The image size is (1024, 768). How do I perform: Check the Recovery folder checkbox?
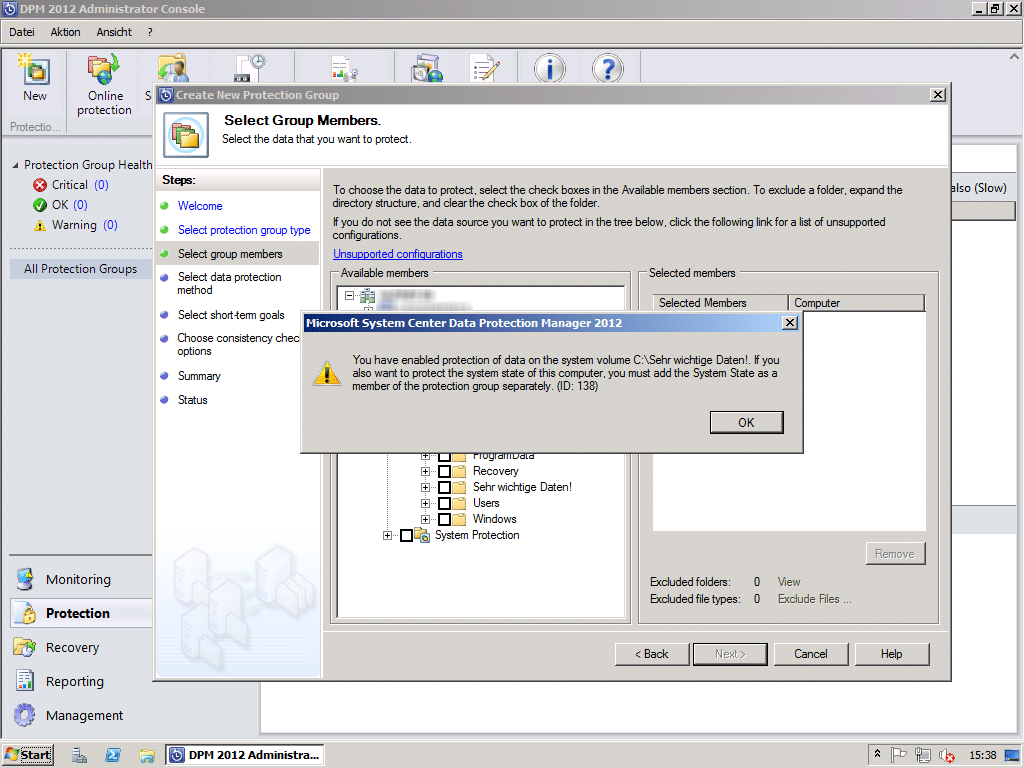(x=444, y=472)
